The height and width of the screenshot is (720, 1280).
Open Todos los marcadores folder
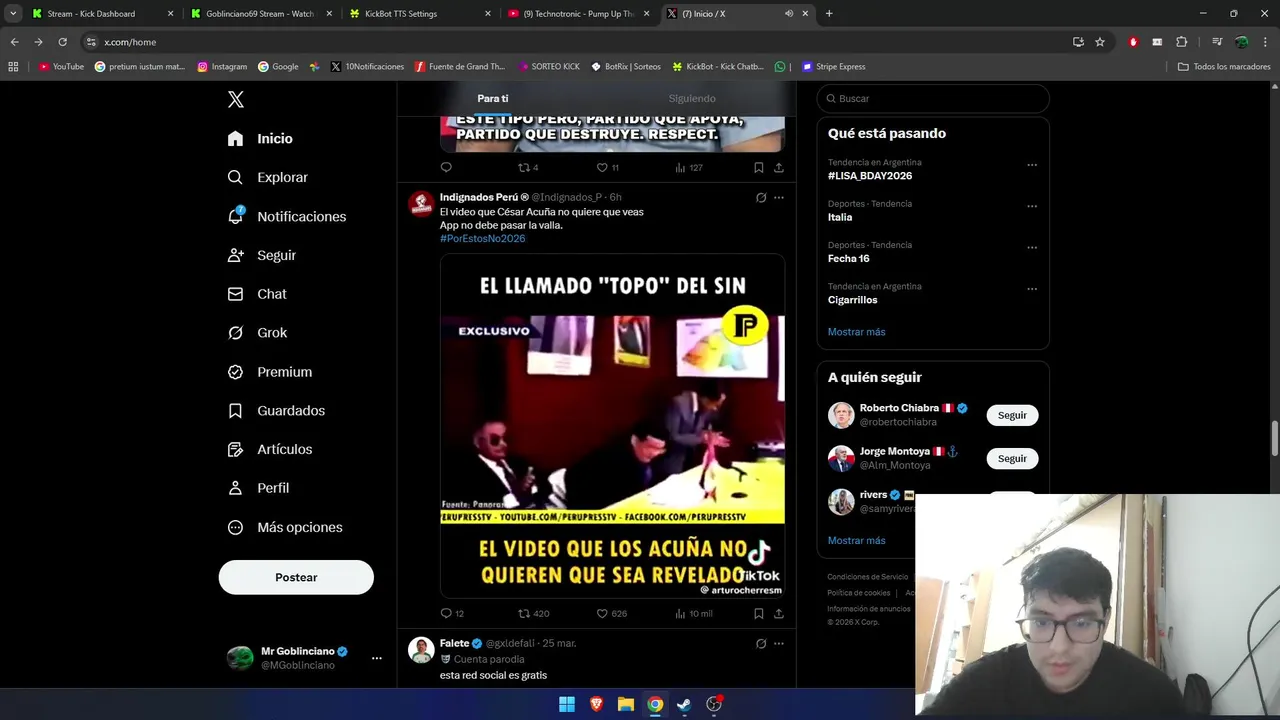click(x=1224, y=67)
